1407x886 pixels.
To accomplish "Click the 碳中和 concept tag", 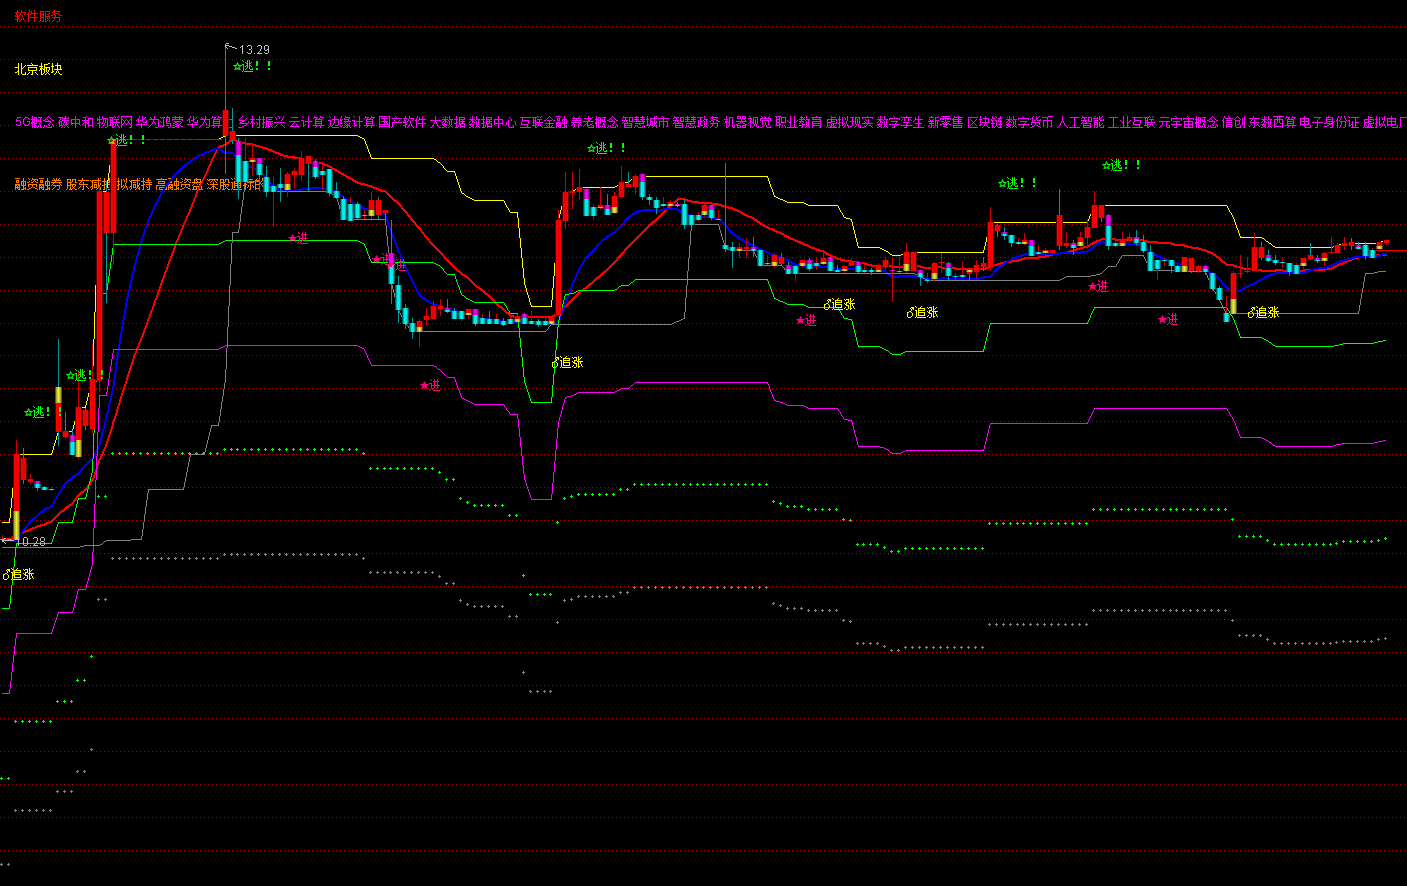I will pos(76,122).
